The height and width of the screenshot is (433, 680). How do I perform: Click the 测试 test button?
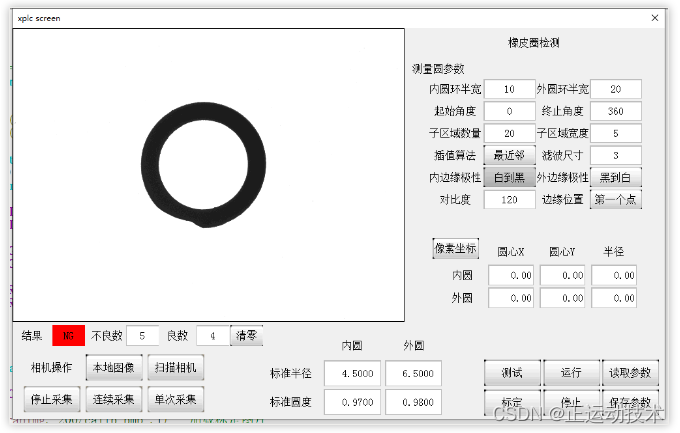(x=512, y=373)
